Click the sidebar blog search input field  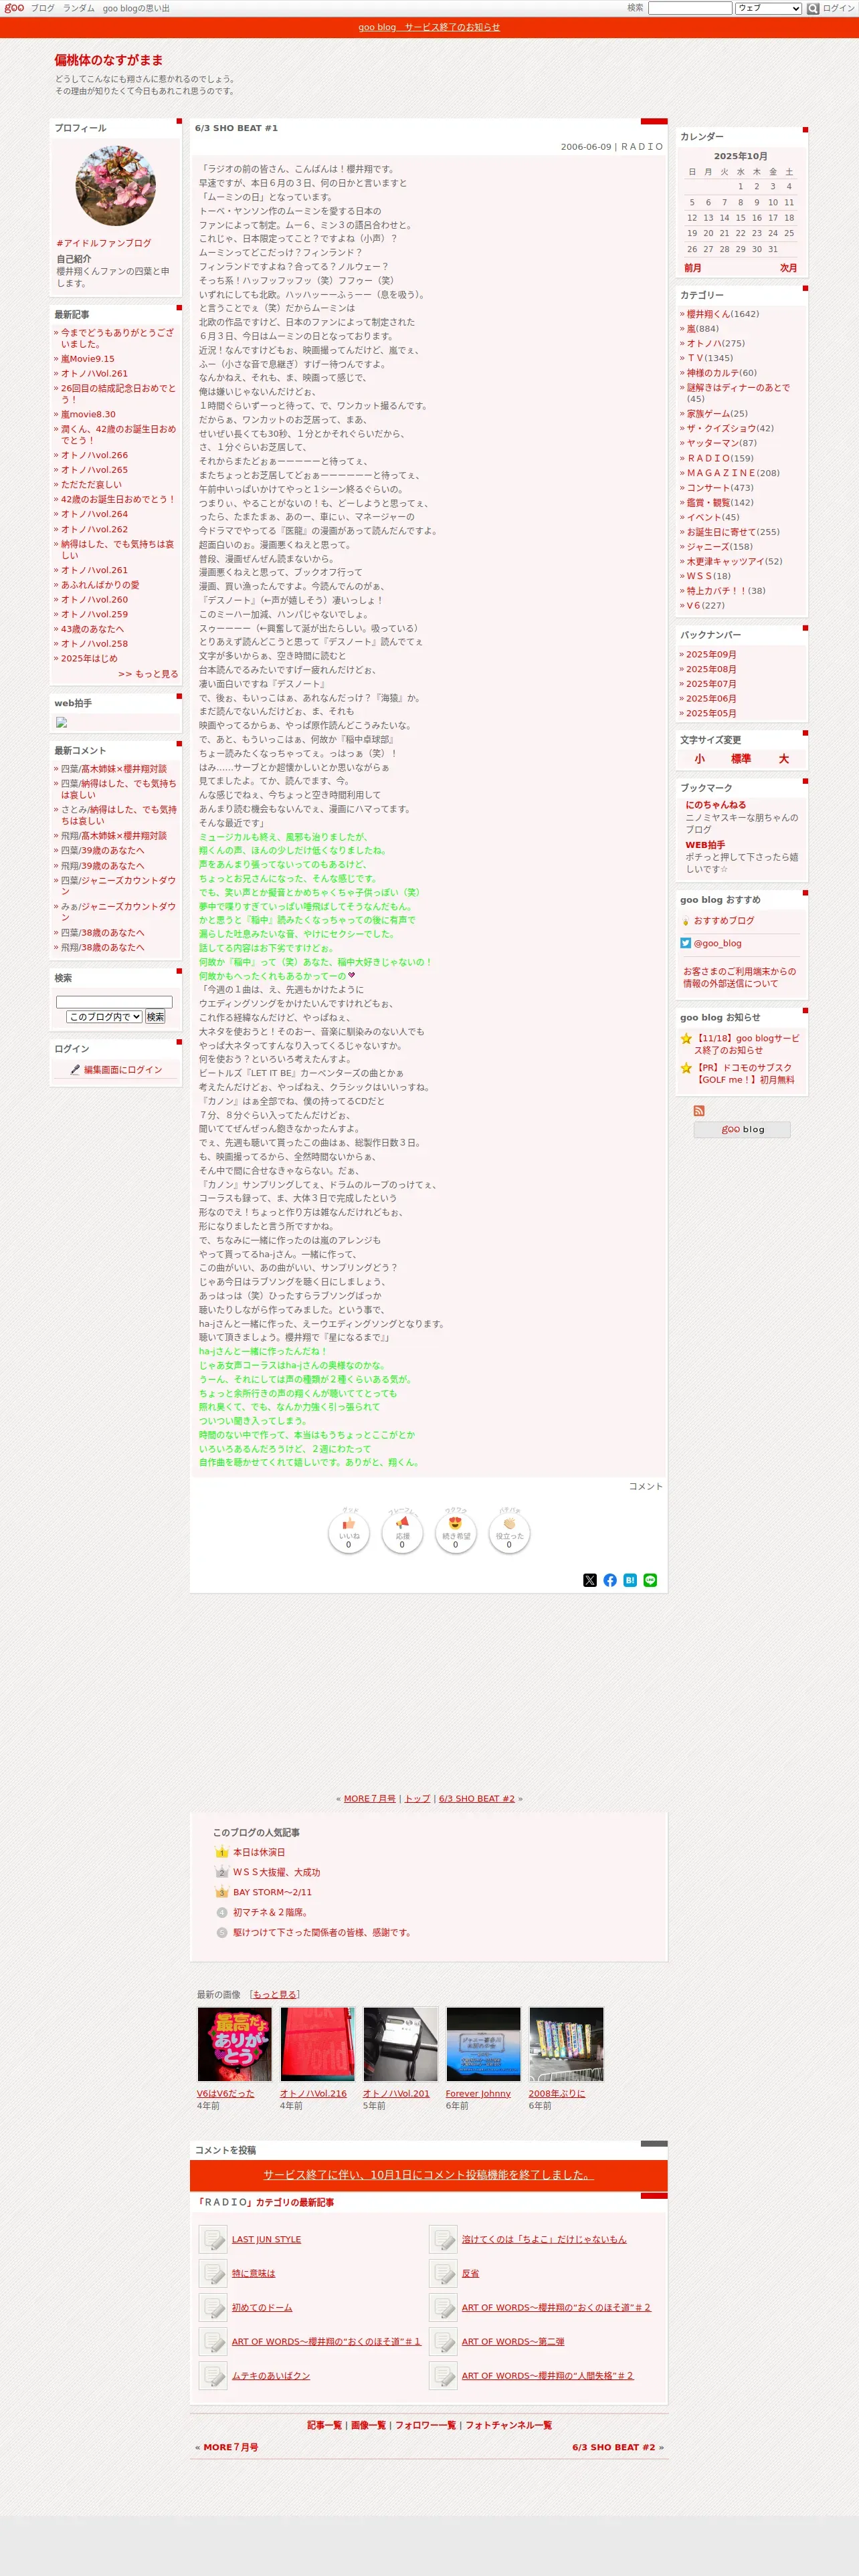[114, 1002]
